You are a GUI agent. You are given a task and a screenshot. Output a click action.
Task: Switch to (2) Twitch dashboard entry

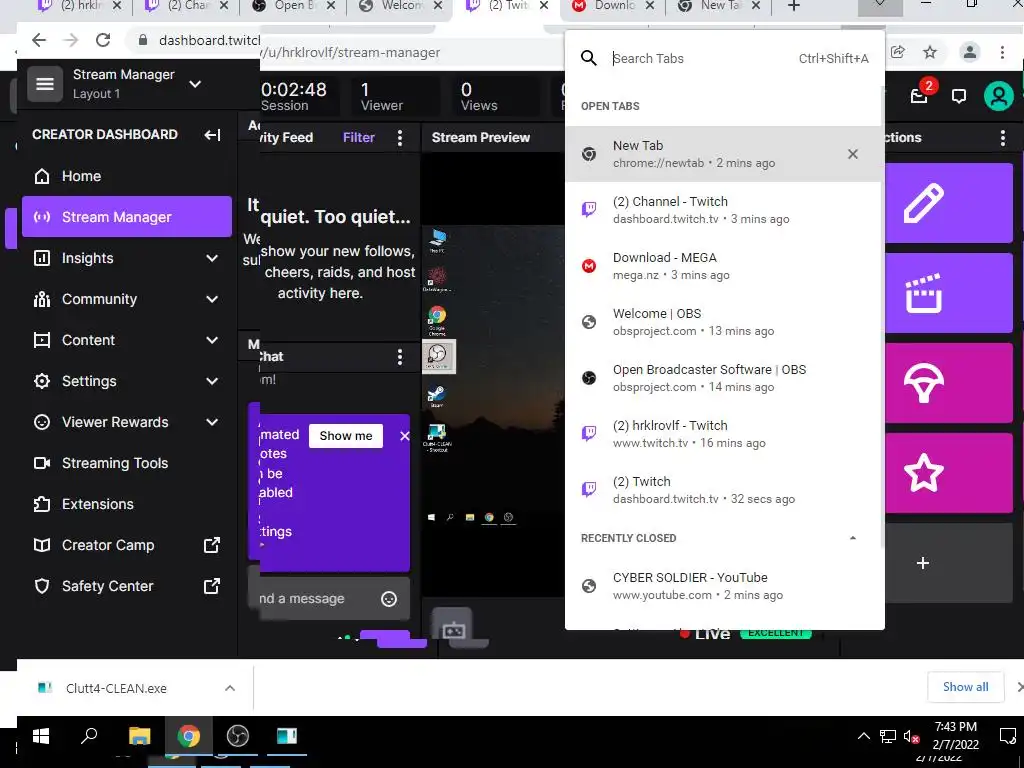724,490
